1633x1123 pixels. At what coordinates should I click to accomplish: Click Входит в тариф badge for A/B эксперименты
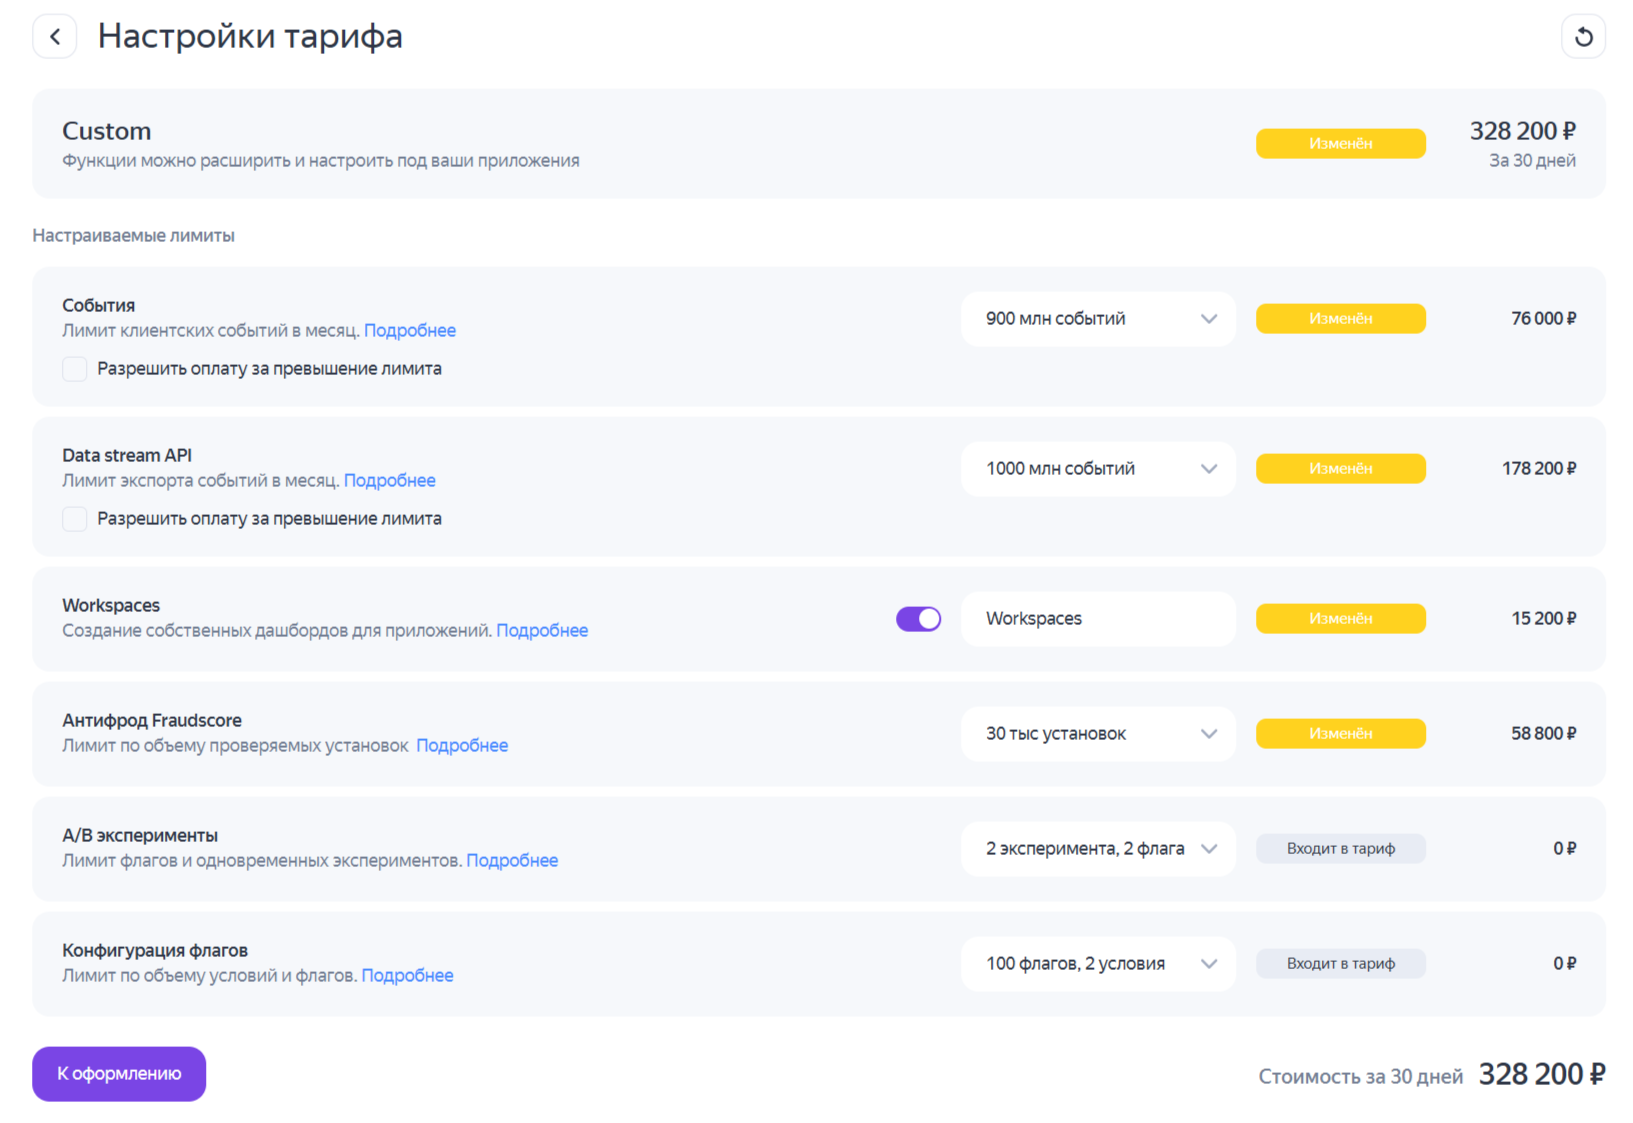click(1340, 849)
